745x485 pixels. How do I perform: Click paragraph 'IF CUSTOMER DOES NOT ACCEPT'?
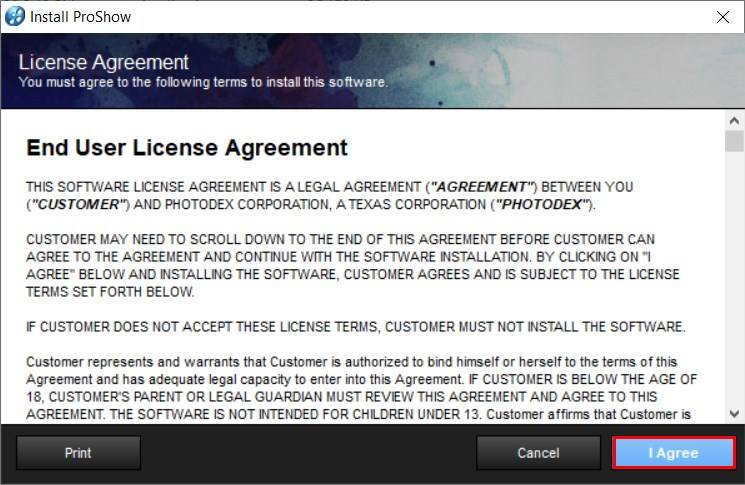click(355, 327)
